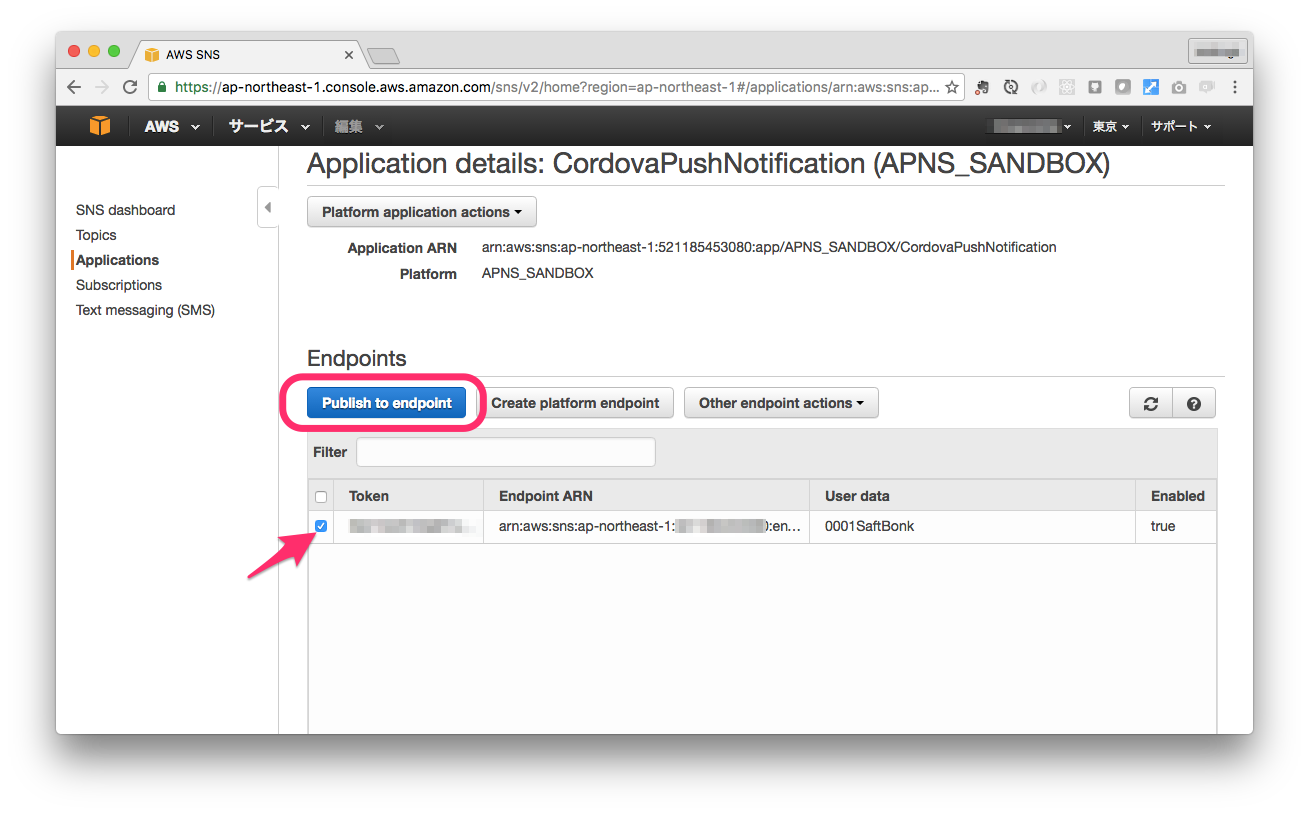Open Platform application actions dropdown
Image resolution: width=1309 pixels, height=814 pixels.
point(422,212)
